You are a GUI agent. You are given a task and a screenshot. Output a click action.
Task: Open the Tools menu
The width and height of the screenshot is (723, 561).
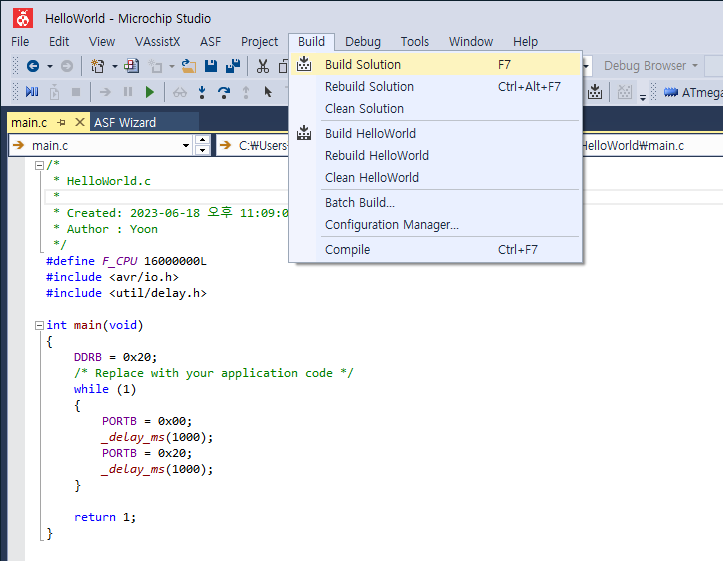[415, 42]
